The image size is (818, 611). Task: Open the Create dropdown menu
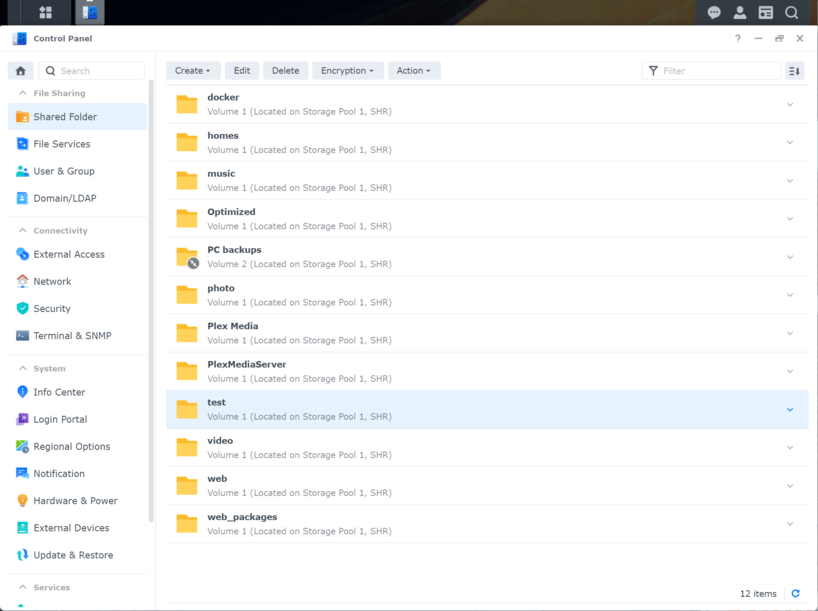193,71
